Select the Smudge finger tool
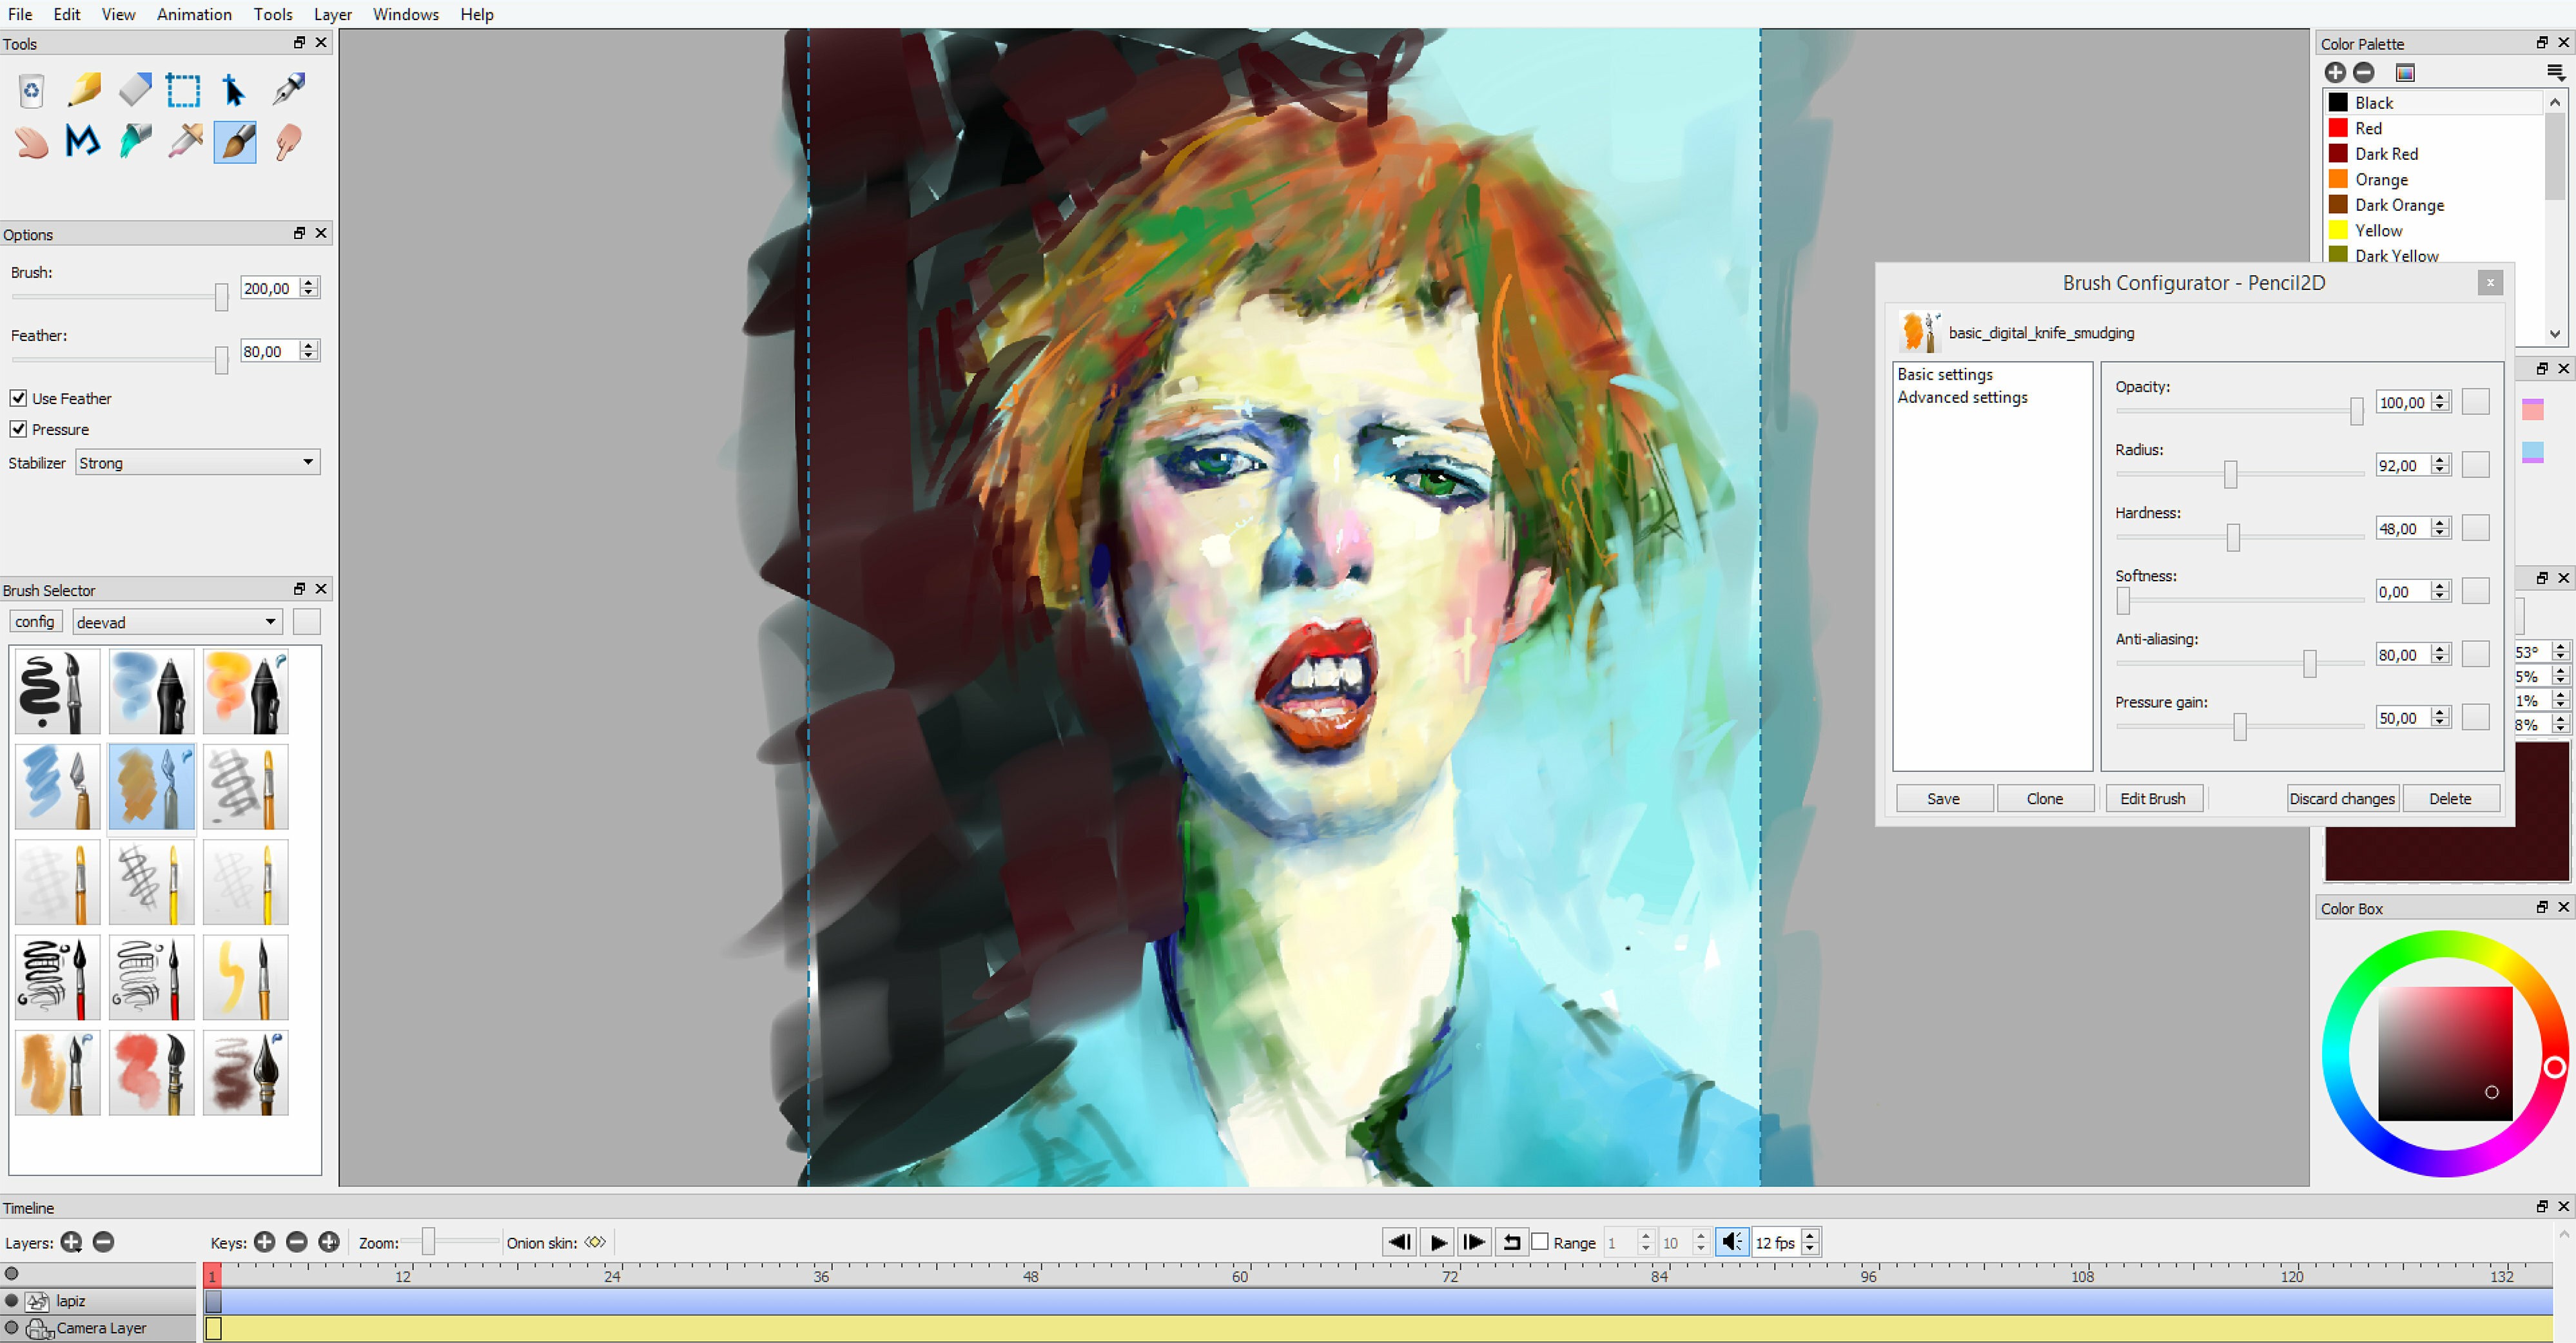 pos(288,141)
